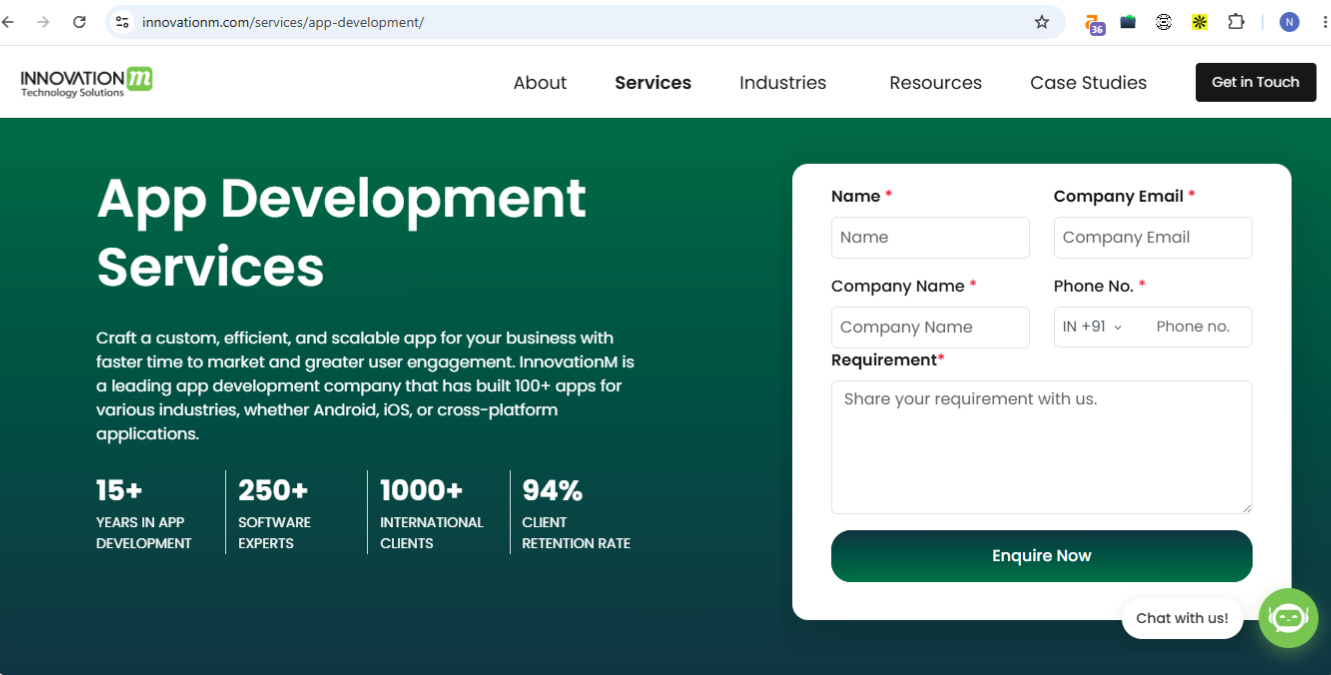Open the browser extensions puzzle icon
Viewport: 1331px width, 675px height.
tap(1236, 22)
